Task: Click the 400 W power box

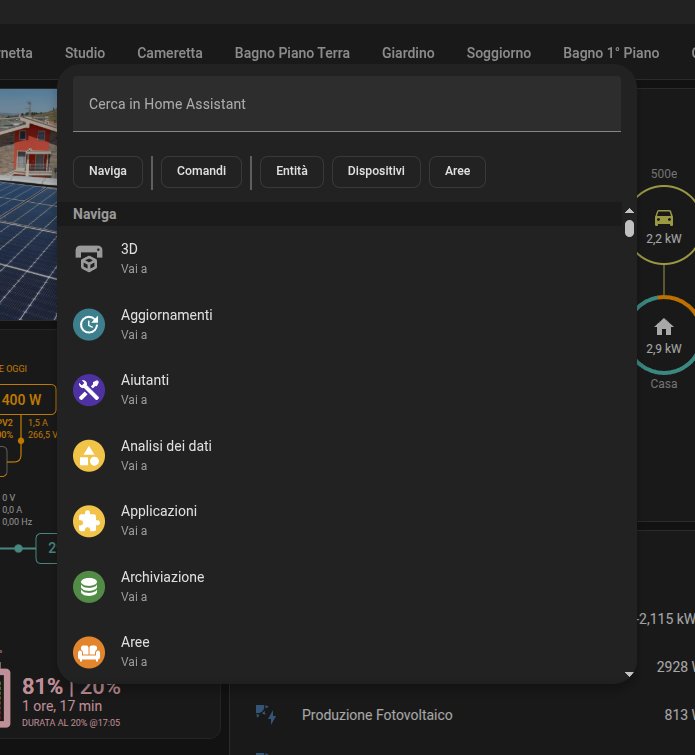Action: 27,400
